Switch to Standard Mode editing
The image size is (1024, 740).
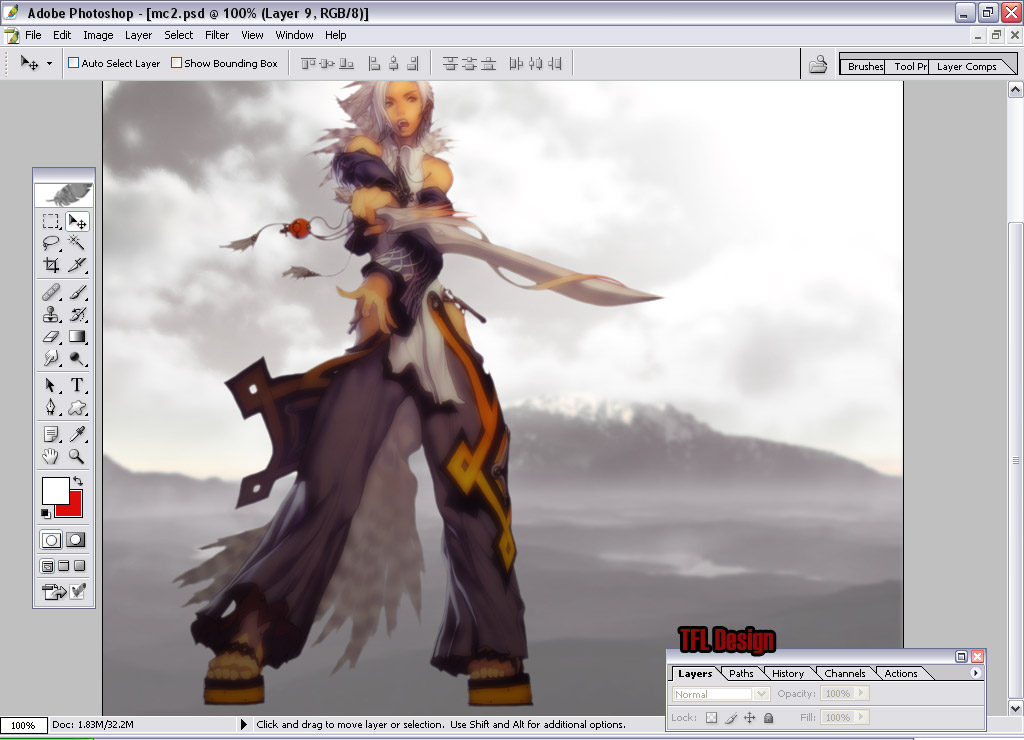point(51,540)
